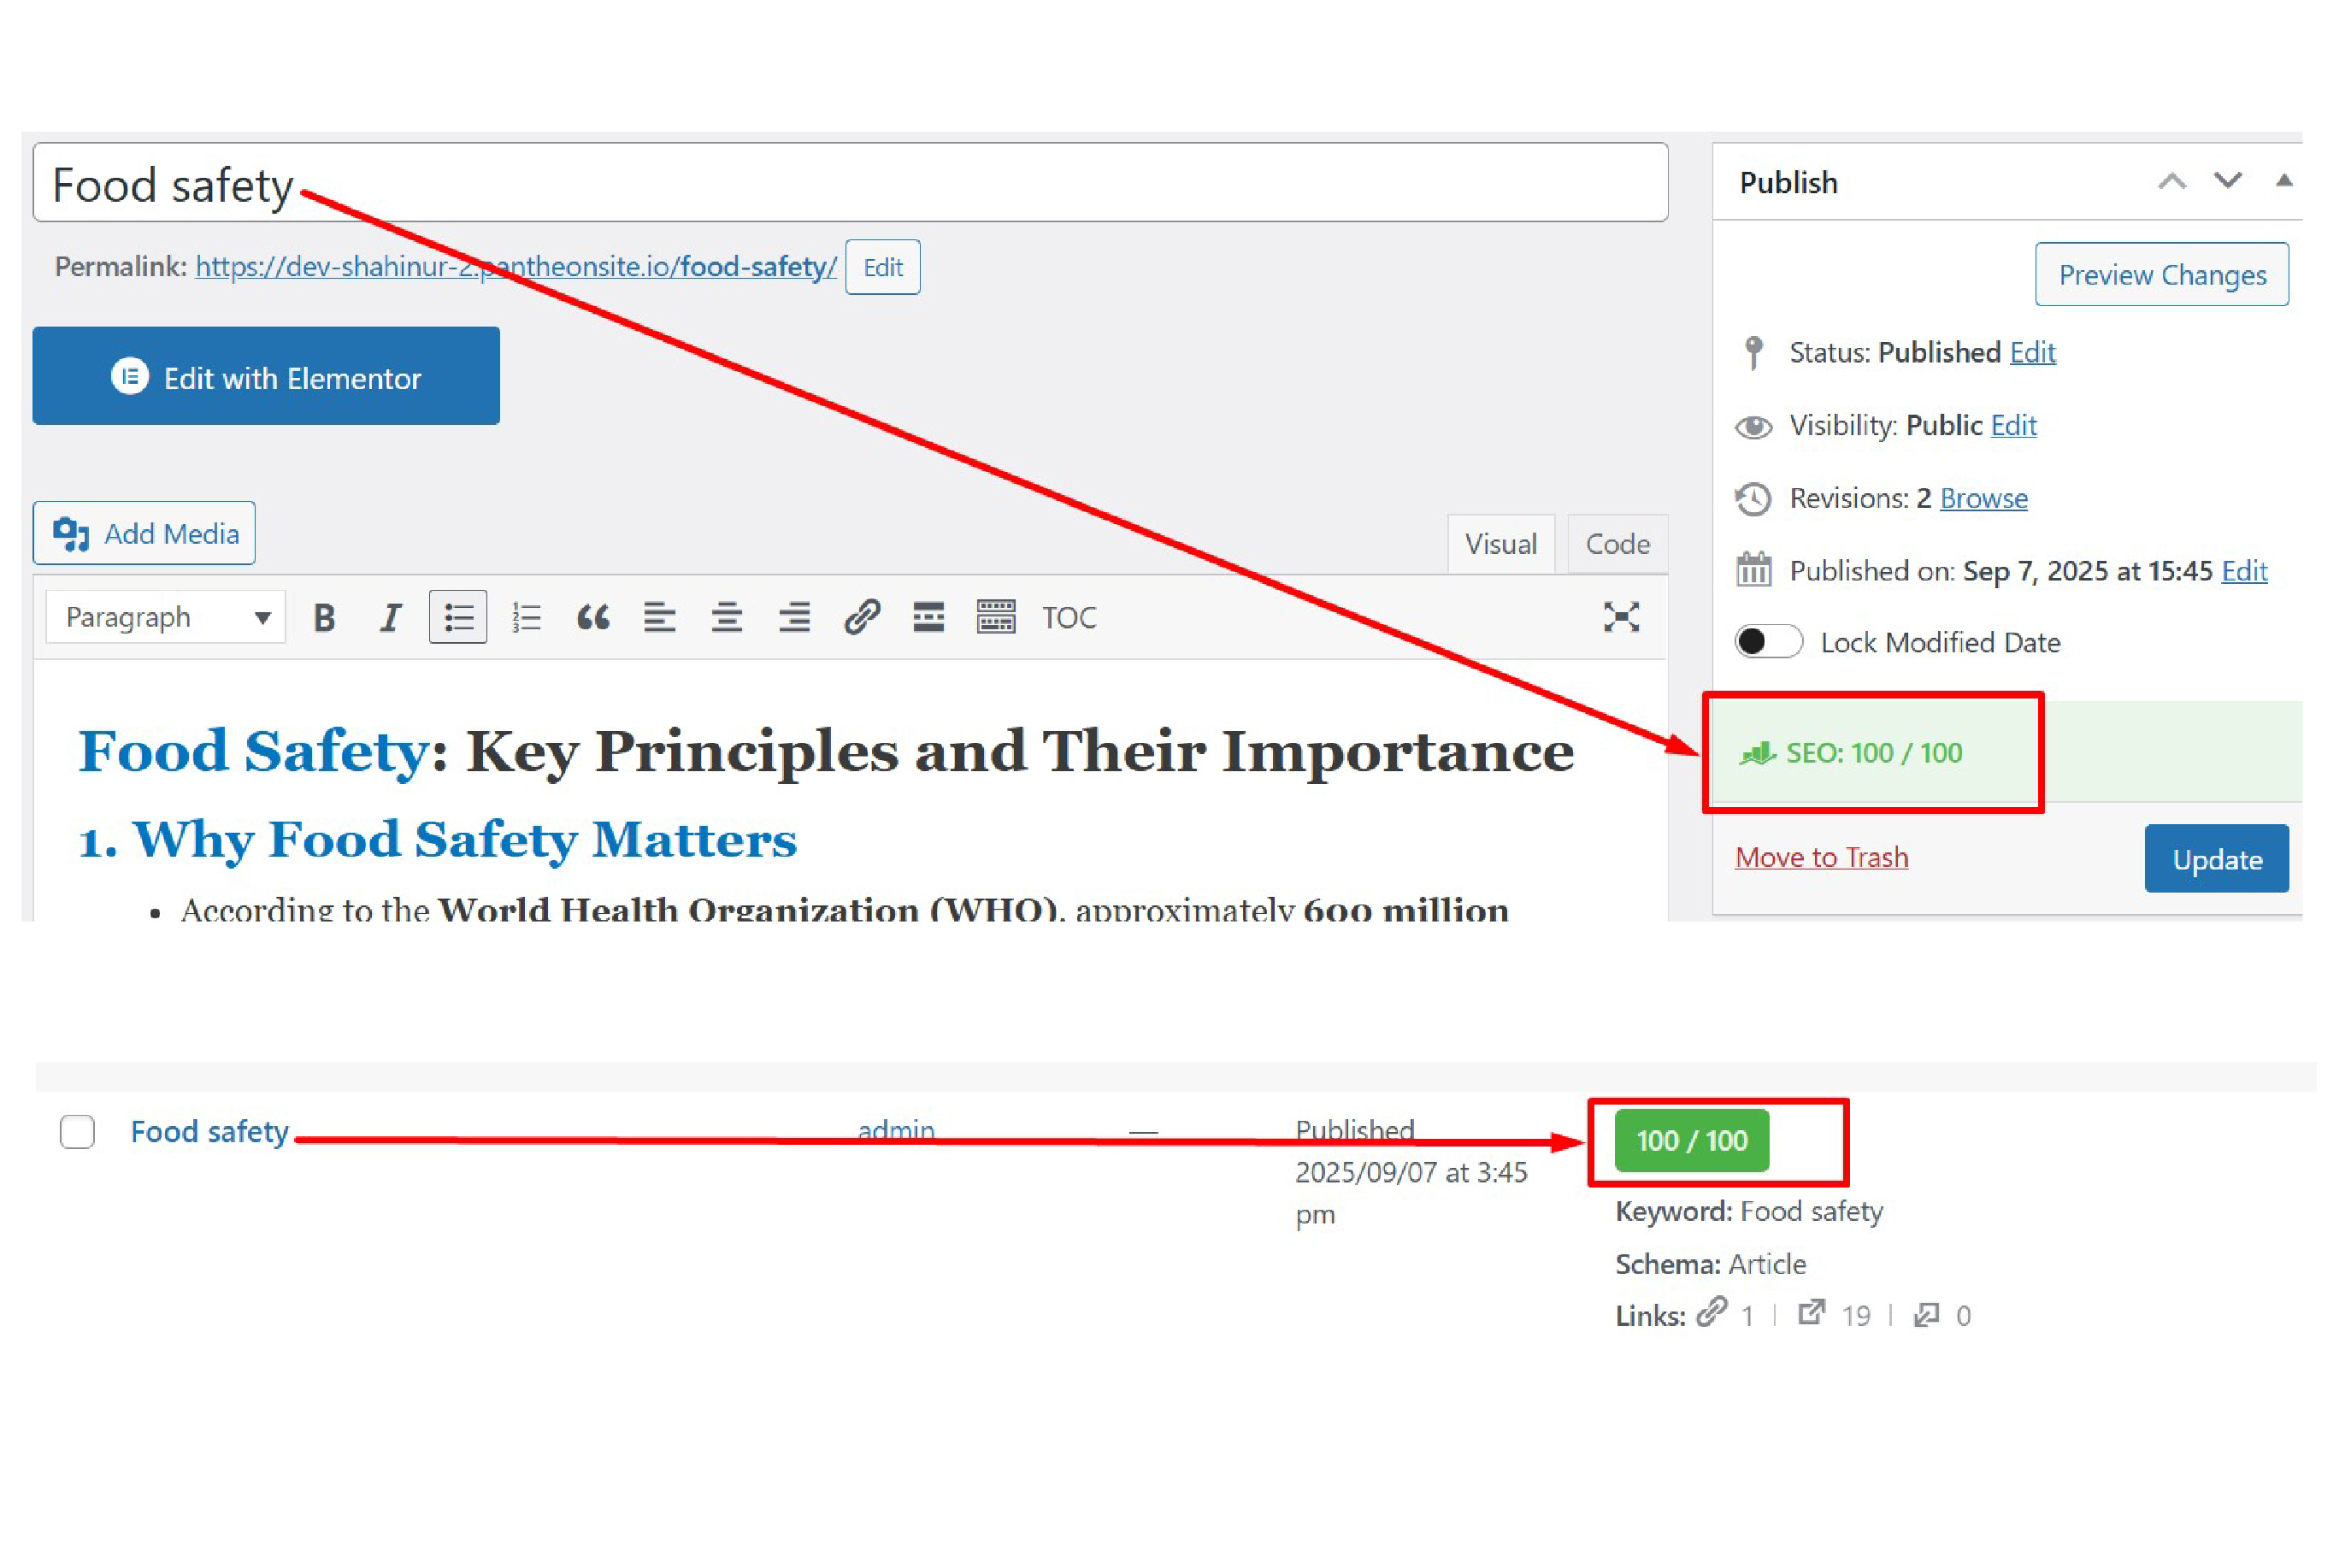Check the Food safety post checkbox

[77, 1132]
